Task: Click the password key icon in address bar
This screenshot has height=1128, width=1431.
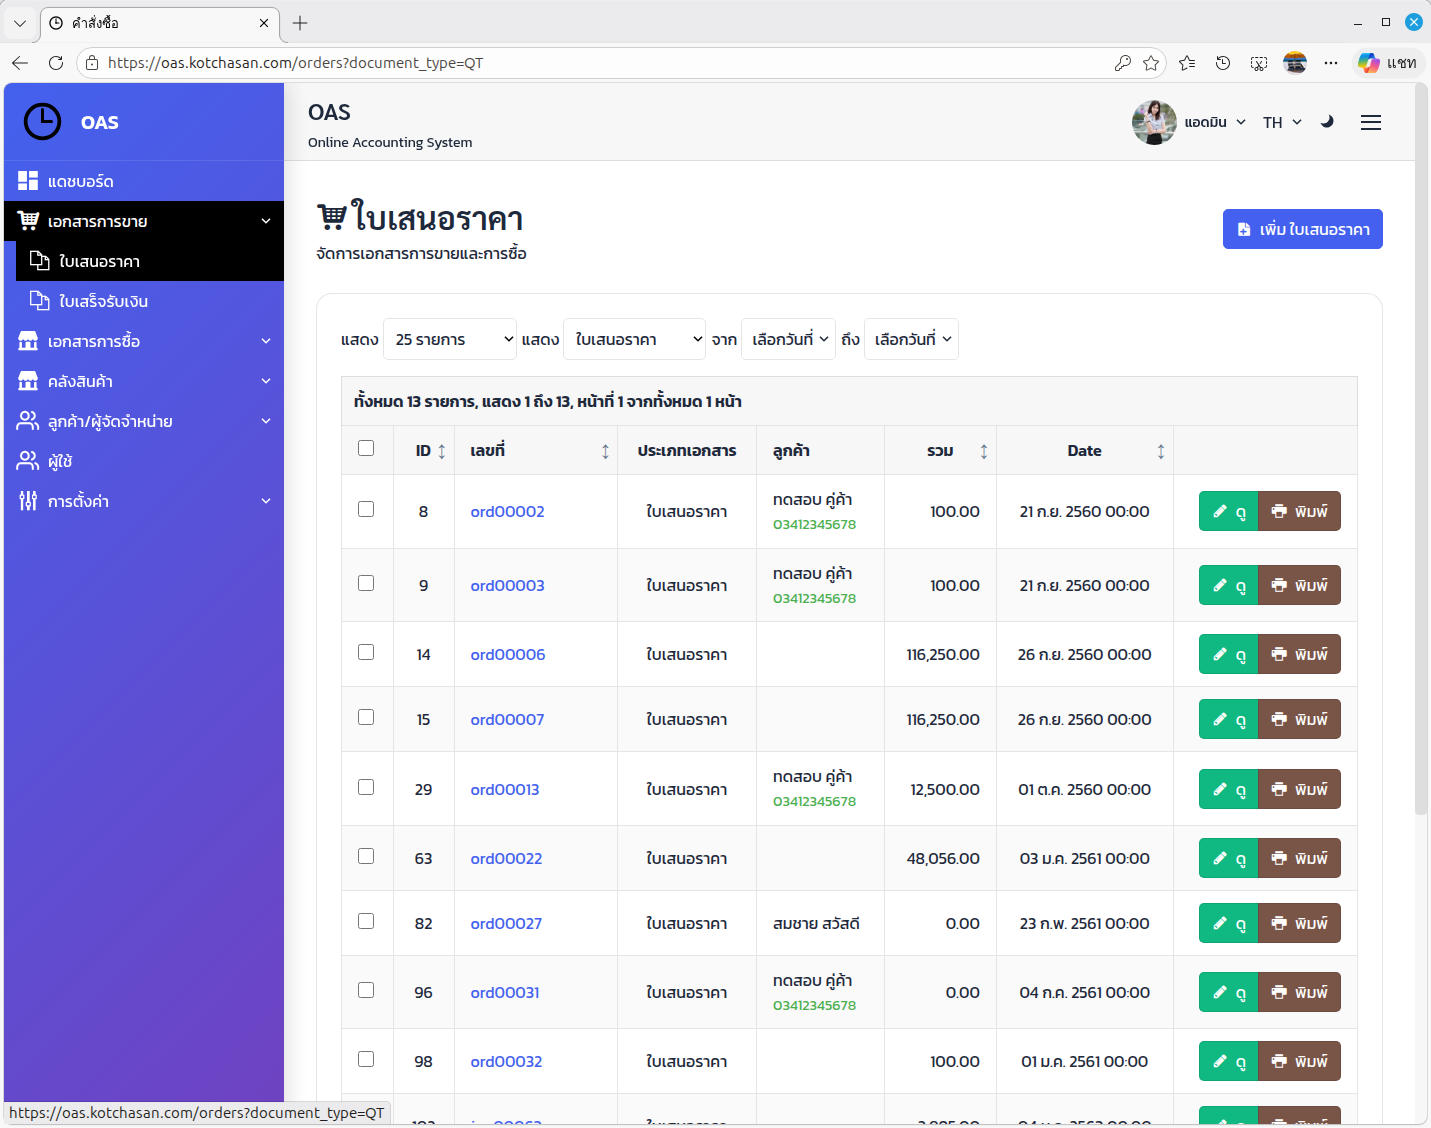Action: coord(1123,63)
